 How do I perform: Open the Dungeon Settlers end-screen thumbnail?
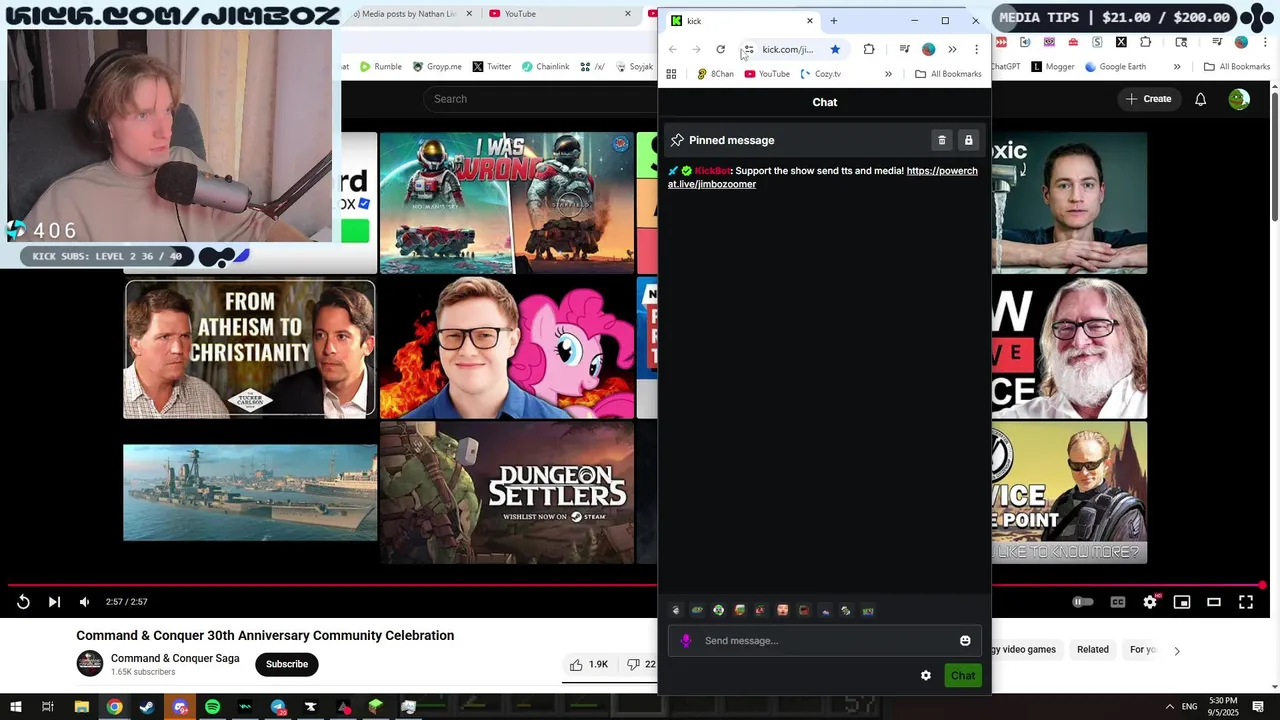click(x=507, y=493)
